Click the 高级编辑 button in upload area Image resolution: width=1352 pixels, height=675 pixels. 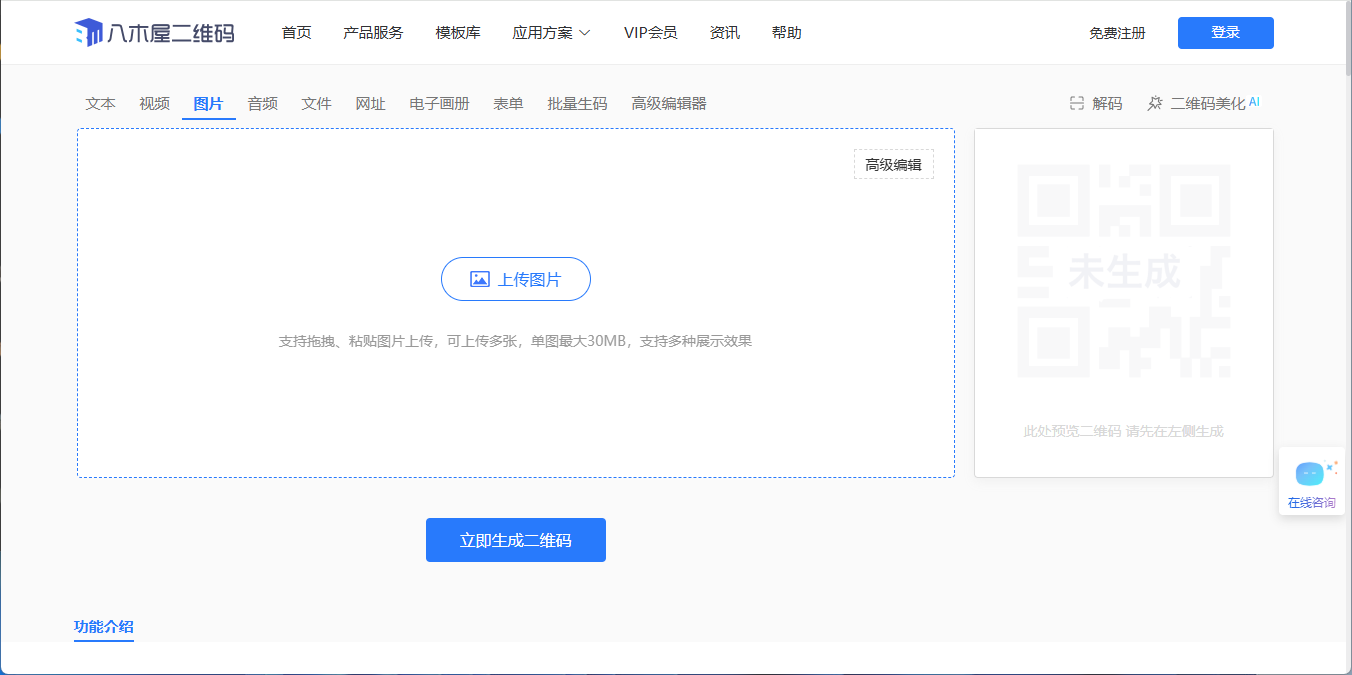893,165
